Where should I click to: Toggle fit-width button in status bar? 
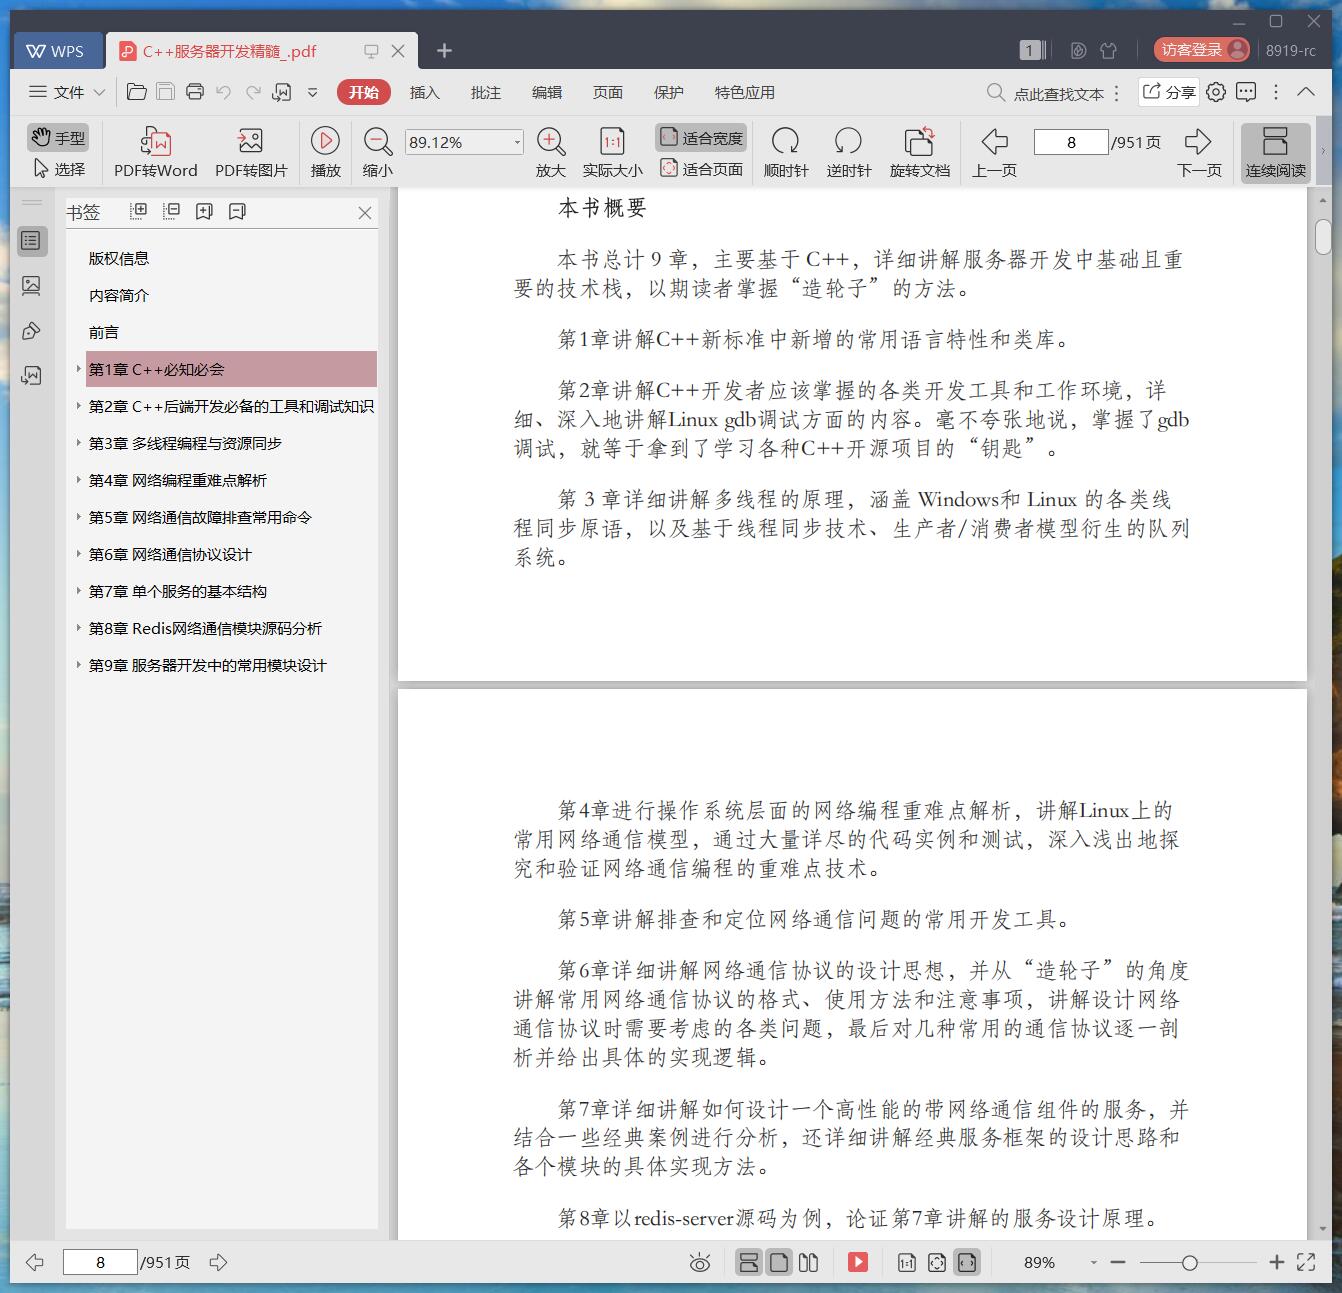(x=966, y=1262)
